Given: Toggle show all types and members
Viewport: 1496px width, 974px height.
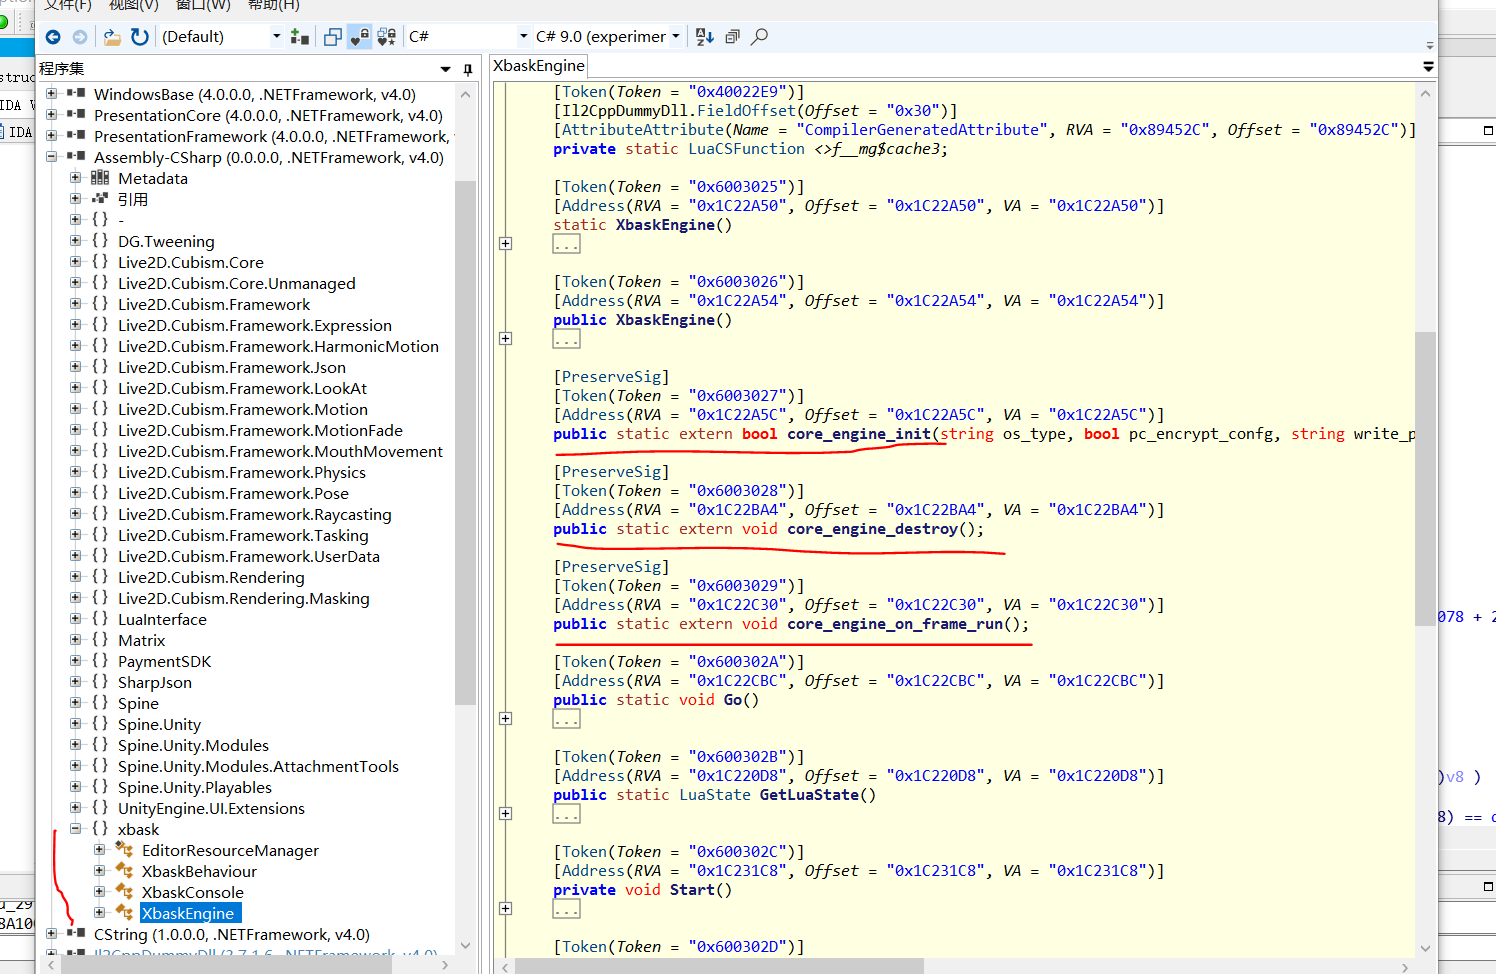Looking at the screenshot, I should (x=387, y=37).
